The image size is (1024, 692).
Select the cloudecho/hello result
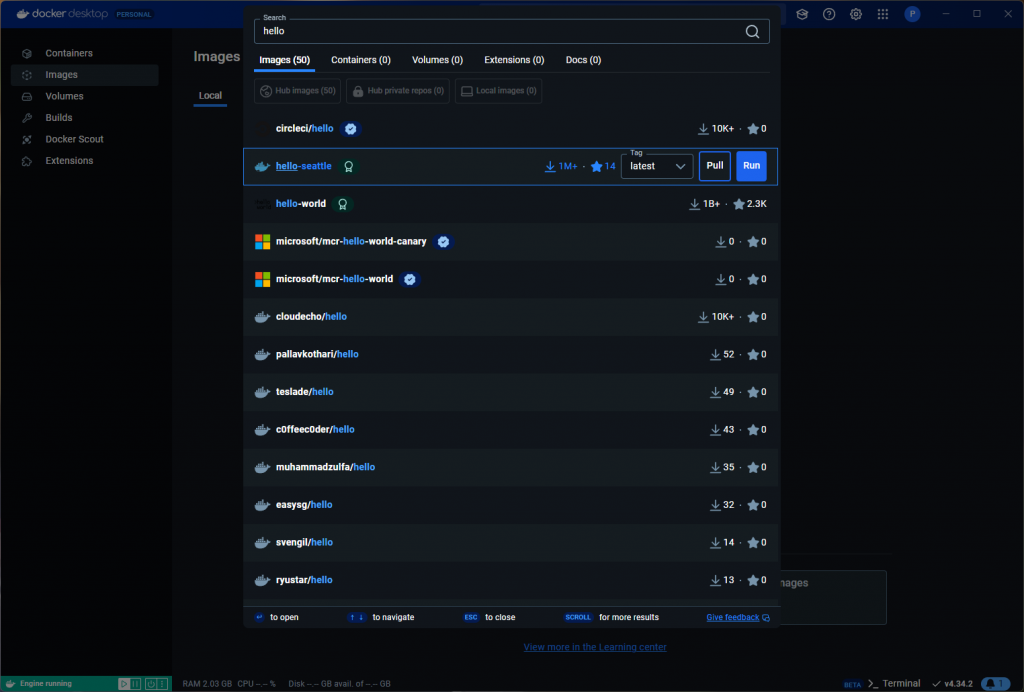tap(511, 317)
